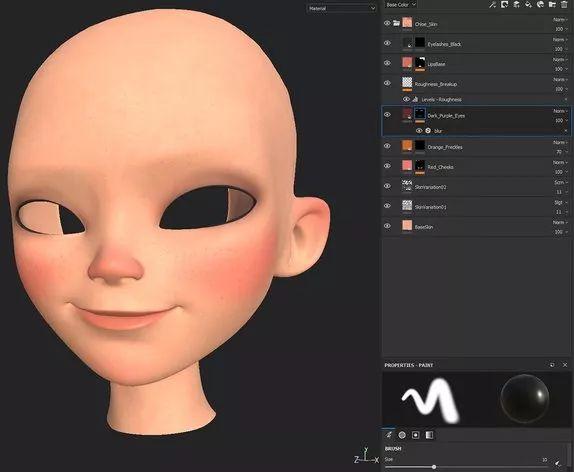Select the Eyelashes_Black layer name
This screenshot has height=472, width=574.
pyautogui.click(x=444, y=44)
